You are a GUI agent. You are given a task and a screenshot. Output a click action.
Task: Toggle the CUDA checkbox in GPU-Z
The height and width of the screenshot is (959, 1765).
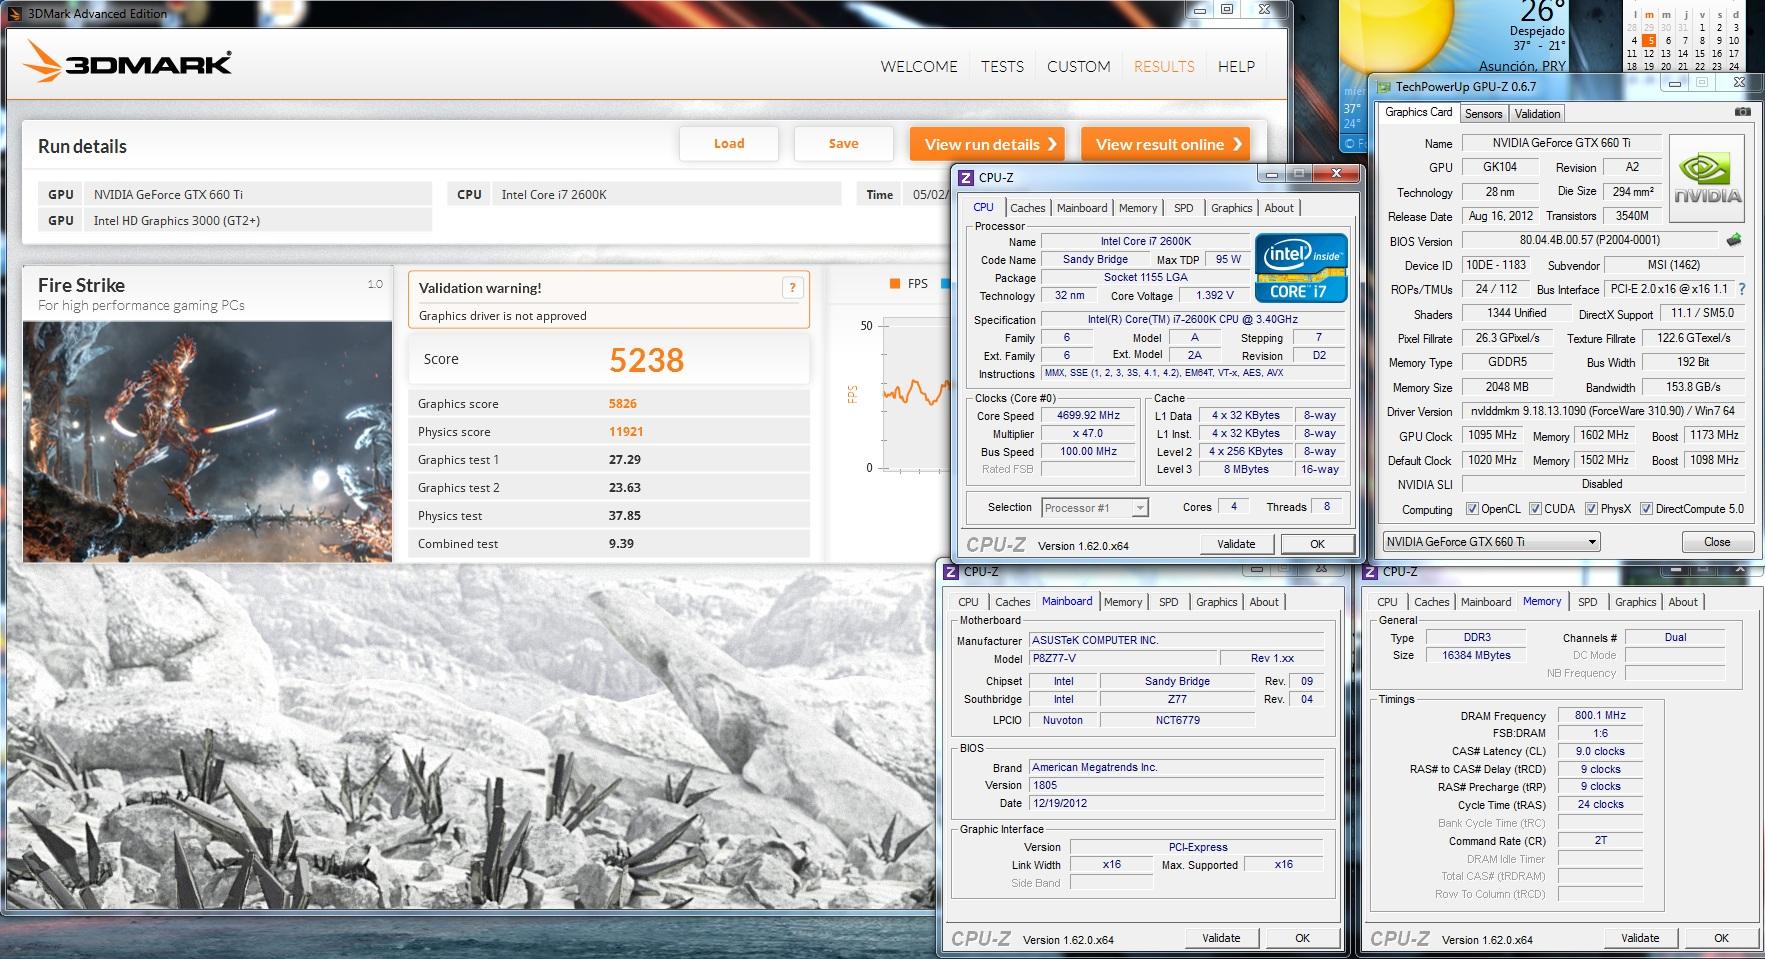[x=1535, y=509]
